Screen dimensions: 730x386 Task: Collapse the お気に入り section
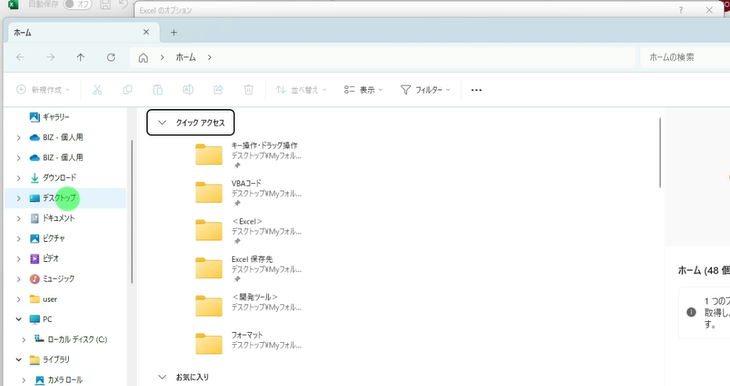(x=162, y=377)
